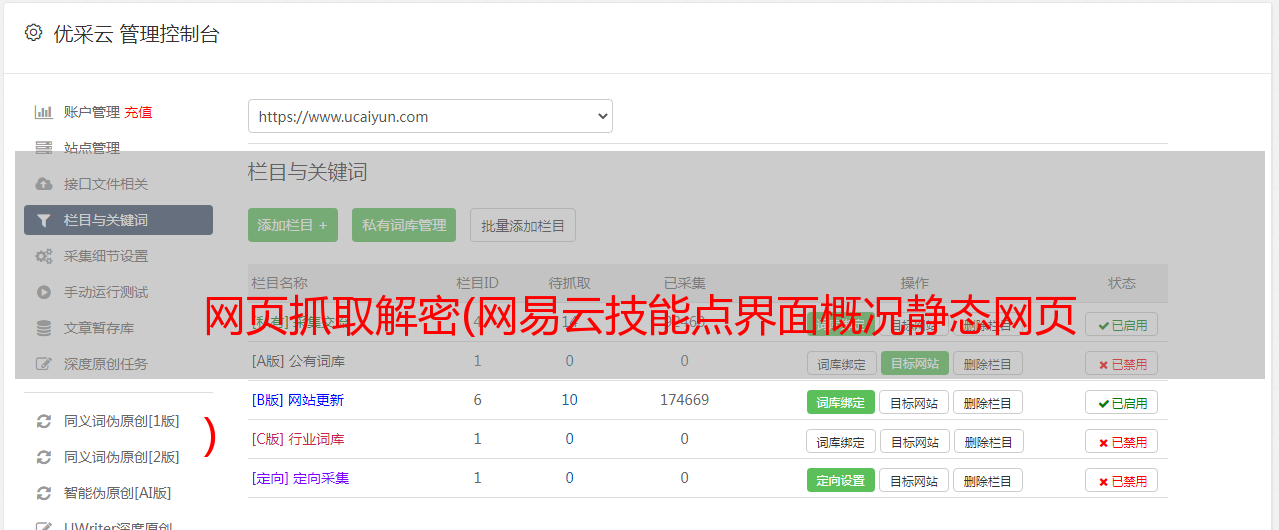Image resolution: width=1279 pixels, height=530 pixels.
Task: Click the 栏目ID column header
Action: [477, 283]
